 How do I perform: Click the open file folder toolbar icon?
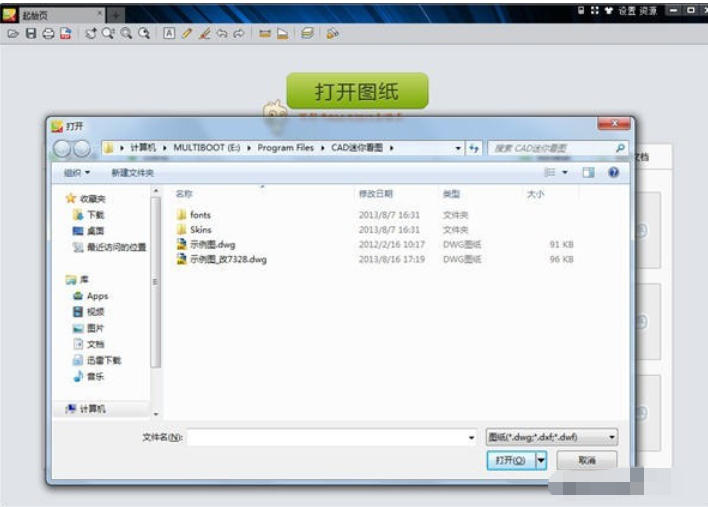(x=13, y=33)
